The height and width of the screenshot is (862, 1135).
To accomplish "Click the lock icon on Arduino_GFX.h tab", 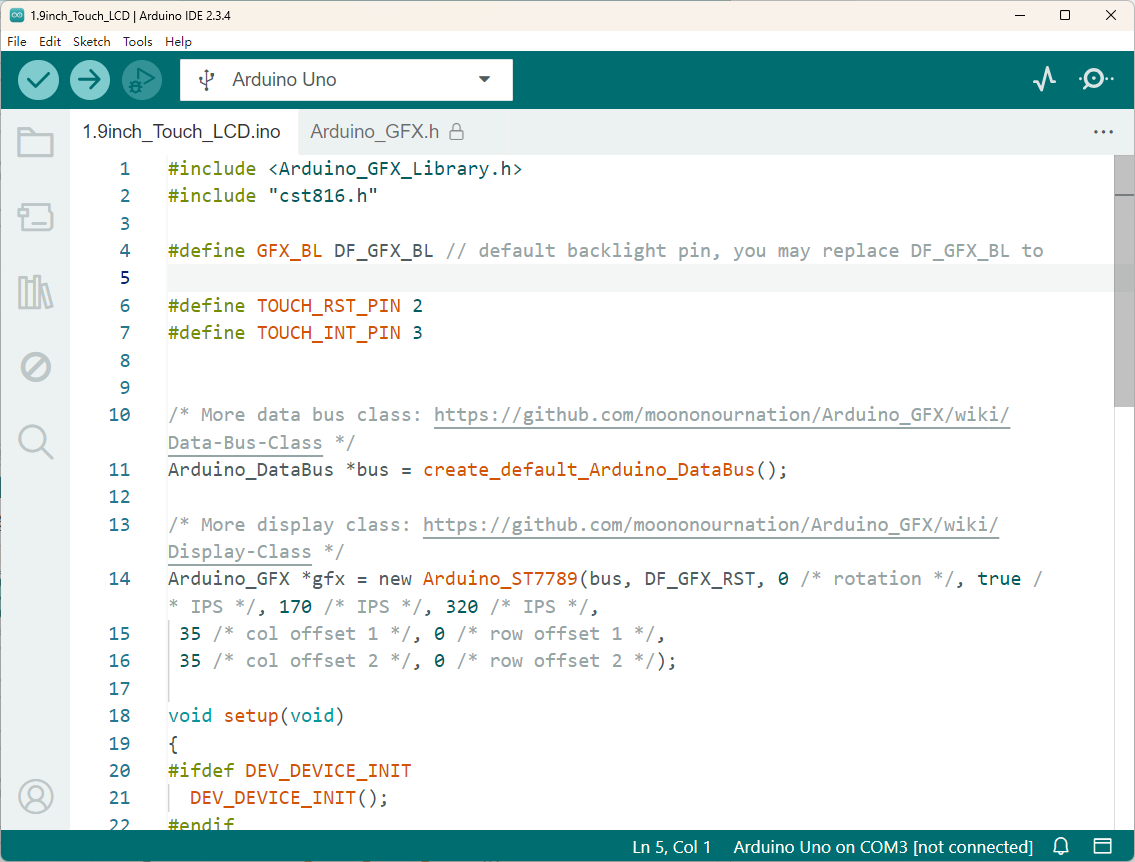I will point(456,132).
